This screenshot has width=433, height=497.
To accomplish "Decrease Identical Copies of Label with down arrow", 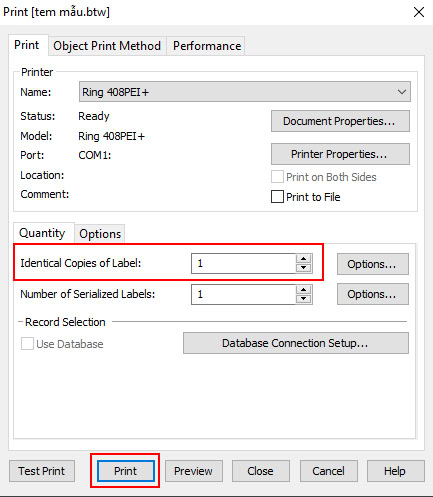I will tap(303, 268).
